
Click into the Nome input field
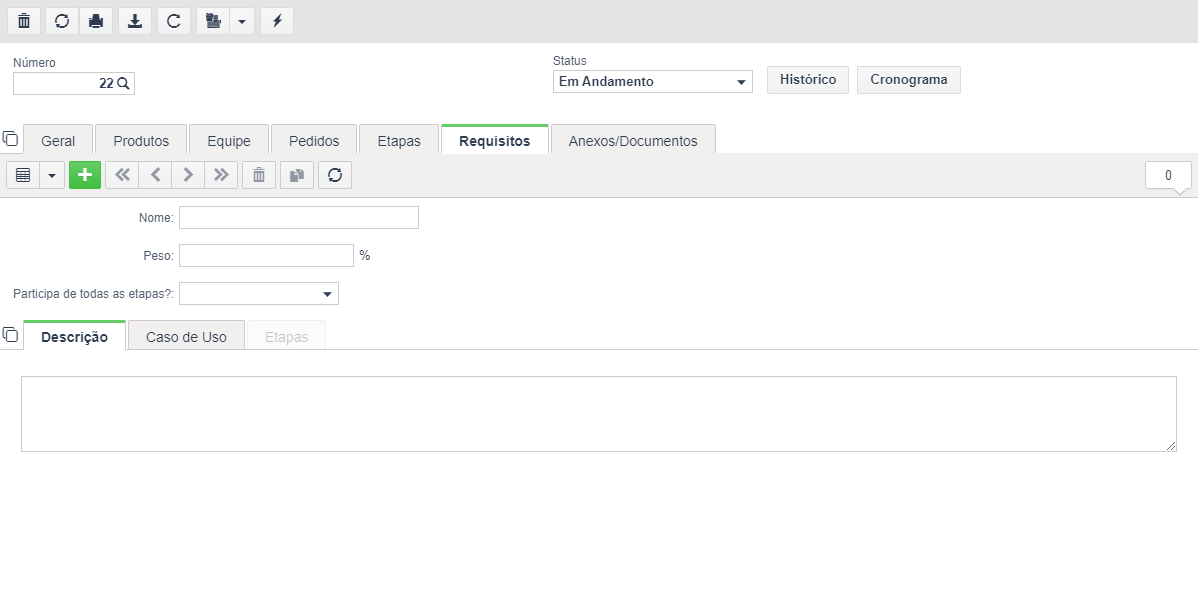pyautogui.click(x=299, y=218)
